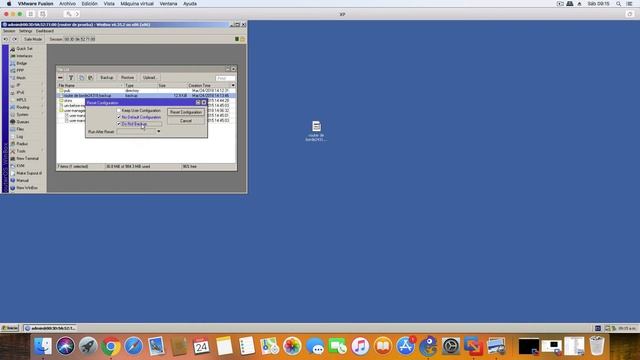This screenshot has height=360, width=640.
Task: Click the filter funnel icon in File List
Action: pos(71,78)
